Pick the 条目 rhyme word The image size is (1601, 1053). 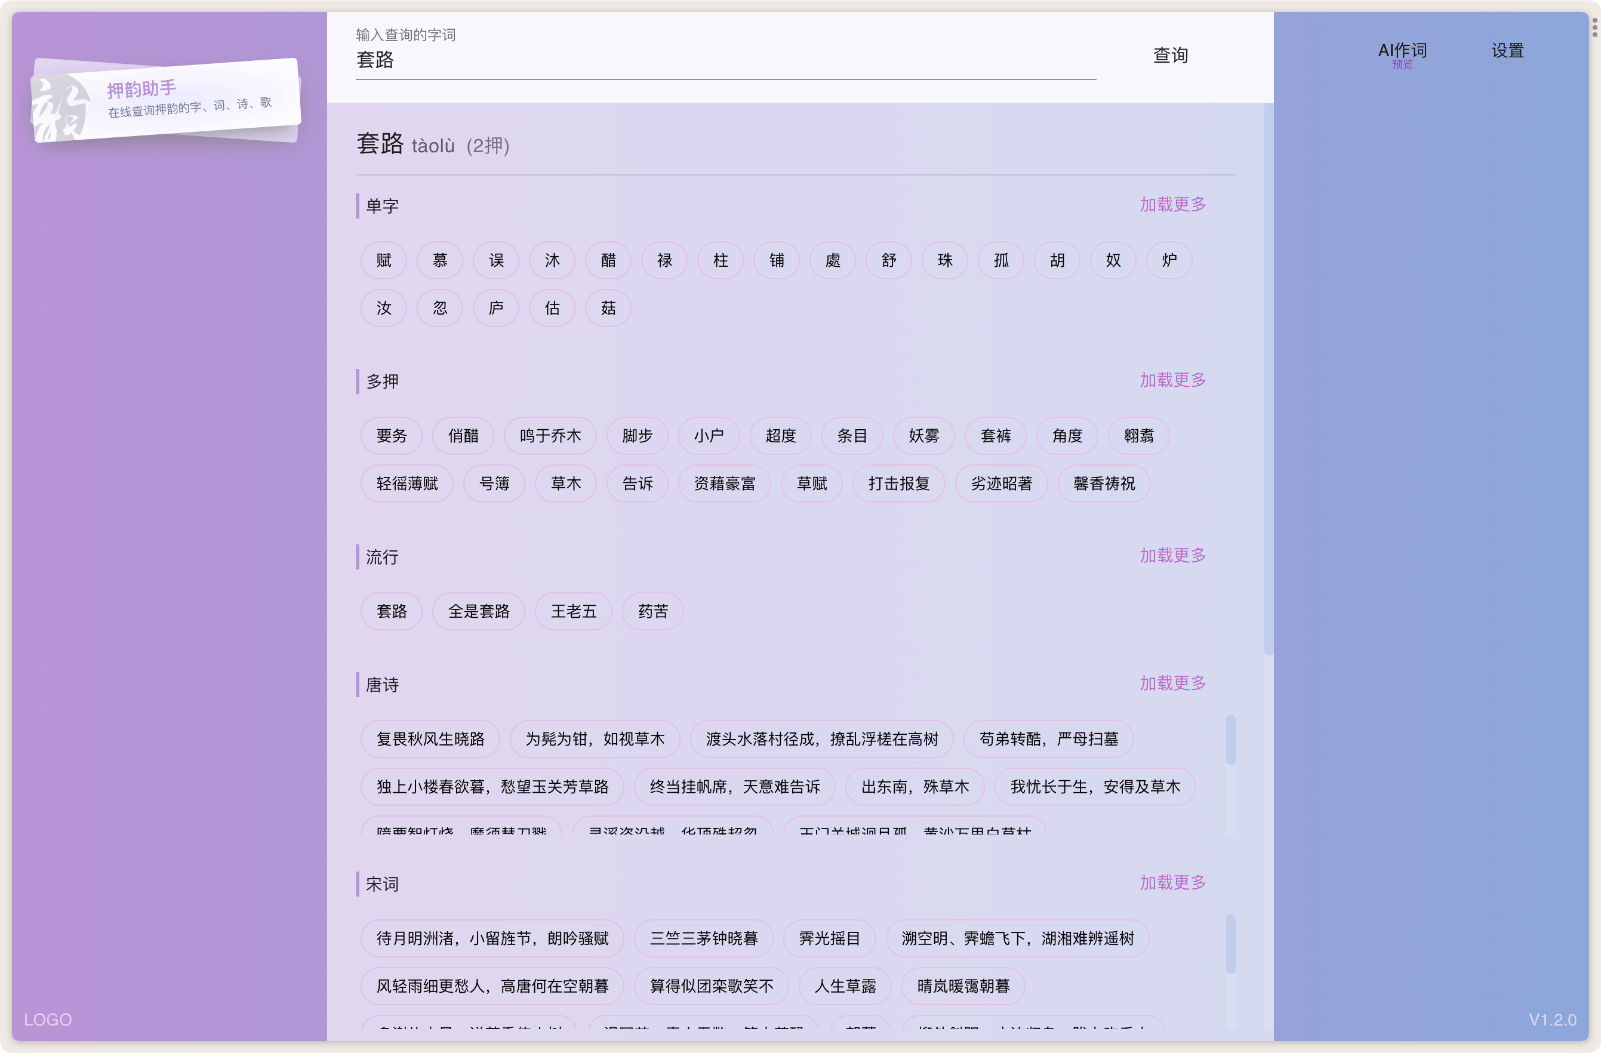852,436
